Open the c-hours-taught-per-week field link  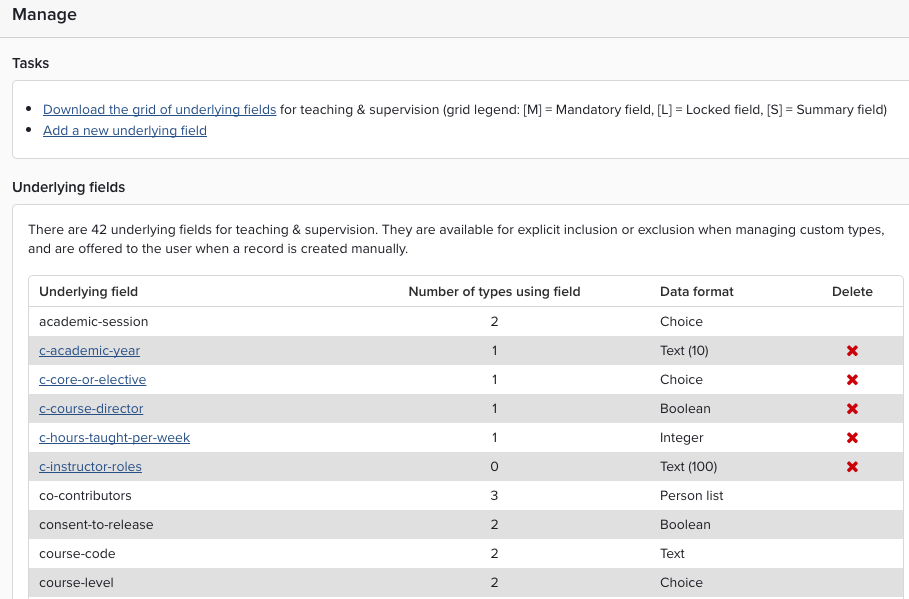(114, 438)
